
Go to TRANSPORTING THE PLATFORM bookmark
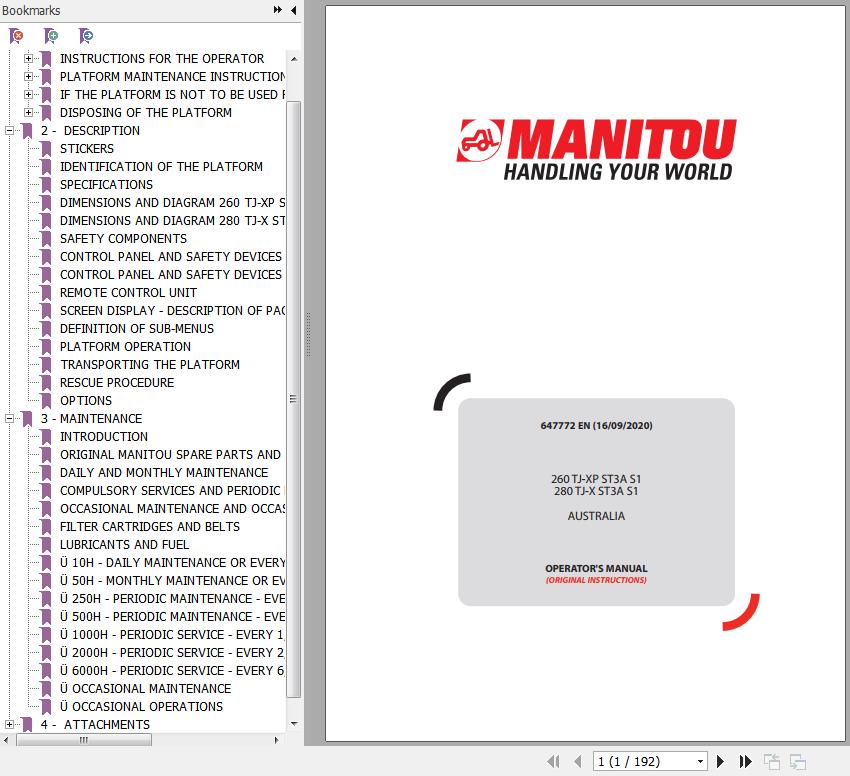pyautogui.click(x=150, y=364)
